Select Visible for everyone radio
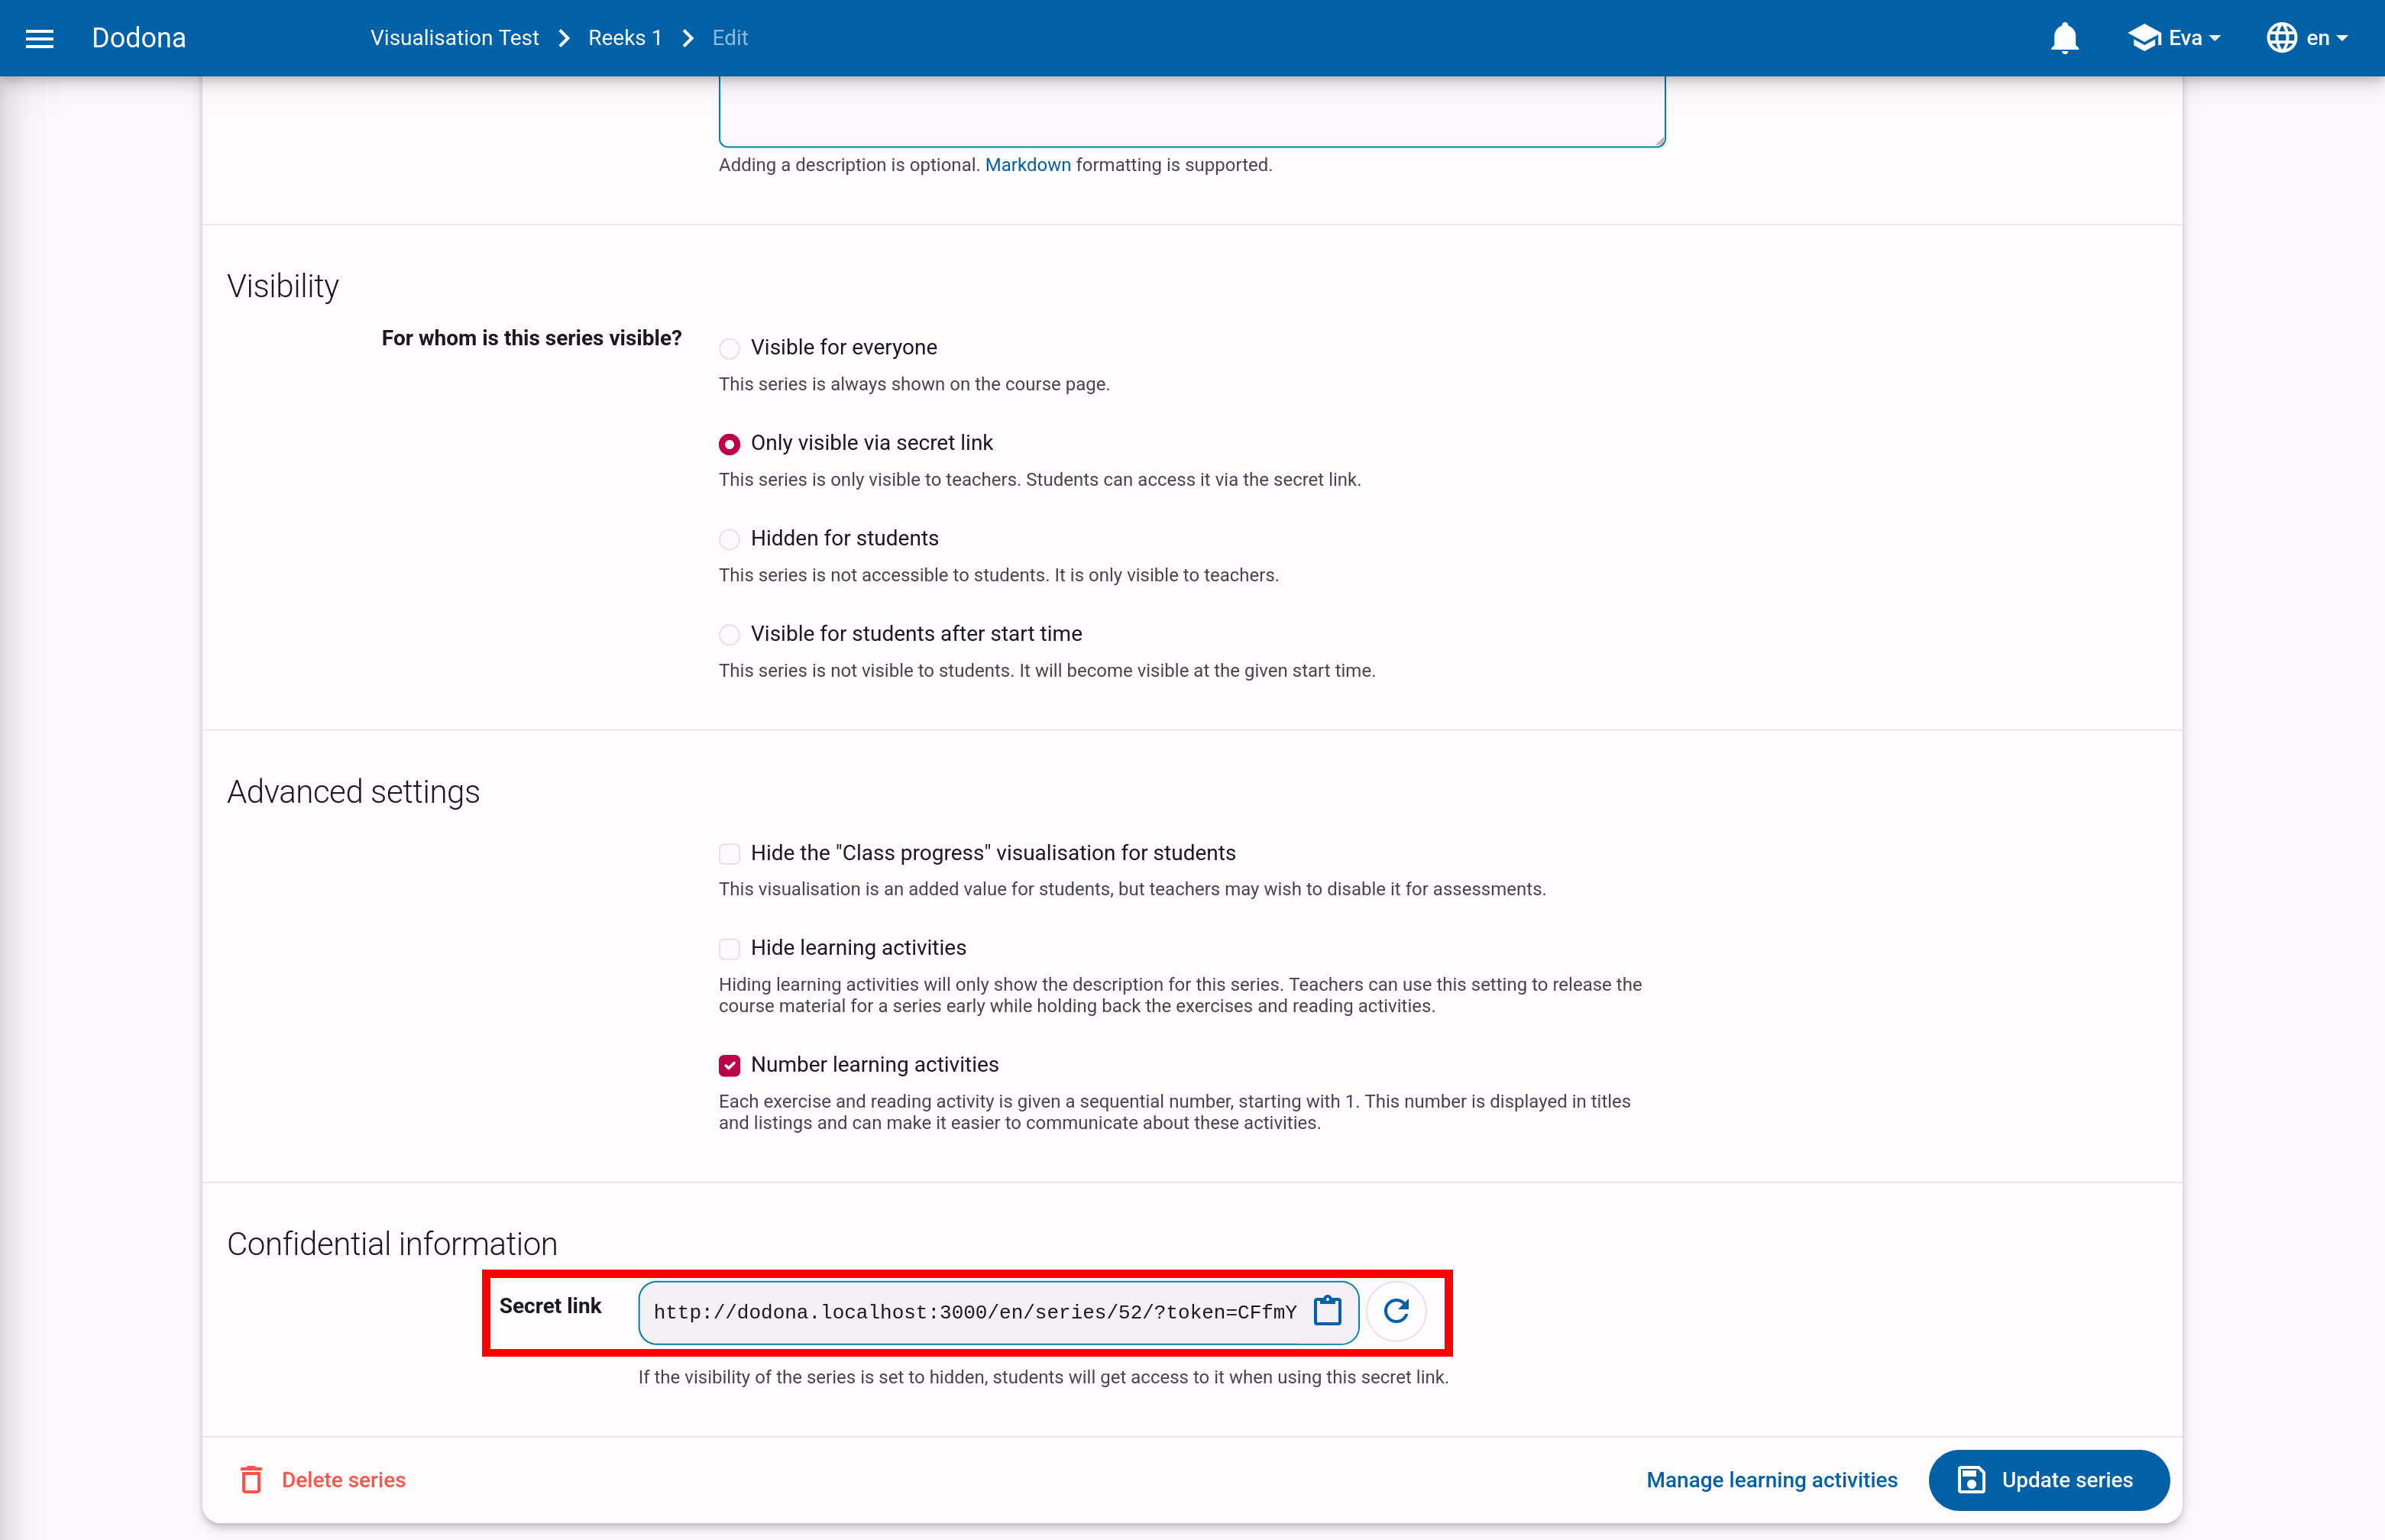This screenshot has width=2385, height=1540. click(x=729, y=348)
